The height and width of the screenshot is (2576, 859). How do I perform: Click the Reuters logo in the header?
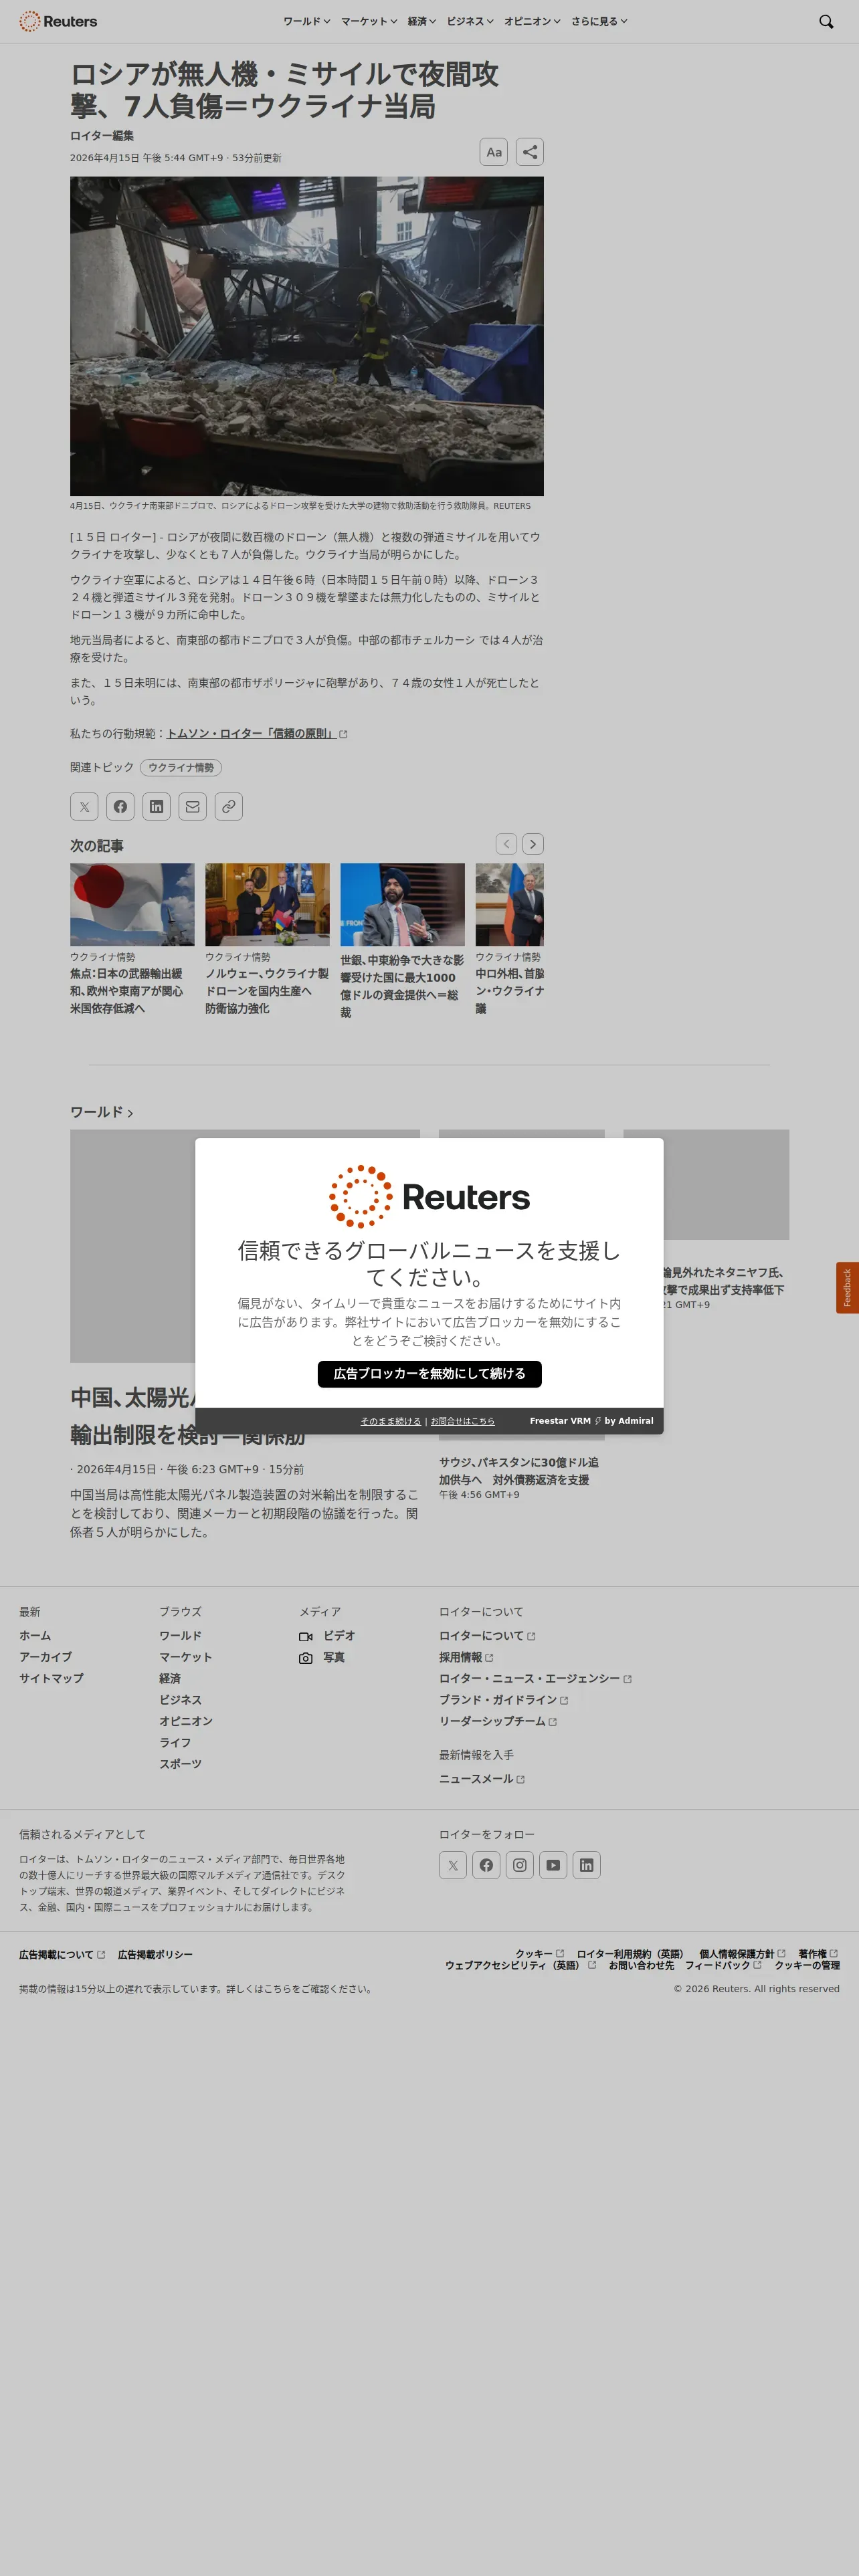(58, 21)
